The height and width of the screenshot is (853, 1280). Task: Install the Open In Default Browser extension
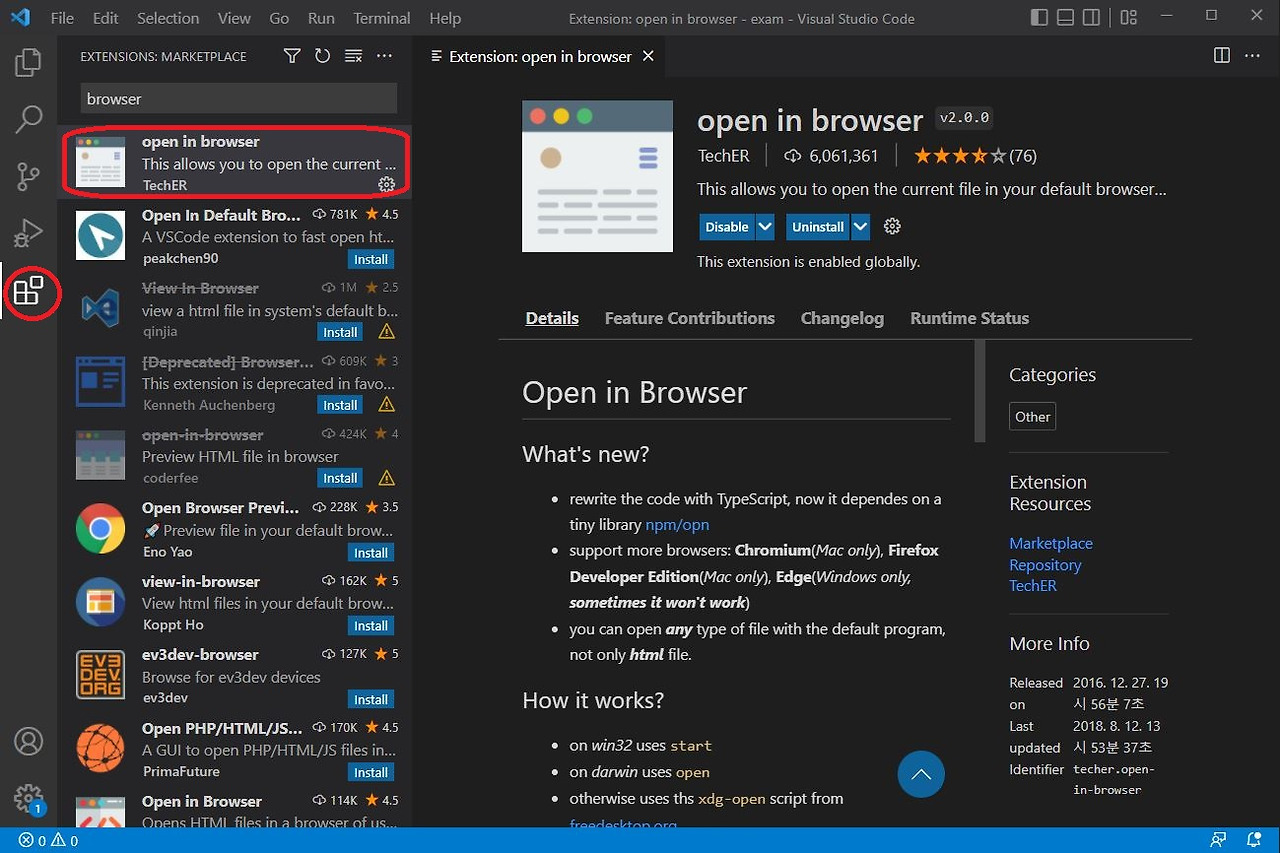(x=371, y=259)
